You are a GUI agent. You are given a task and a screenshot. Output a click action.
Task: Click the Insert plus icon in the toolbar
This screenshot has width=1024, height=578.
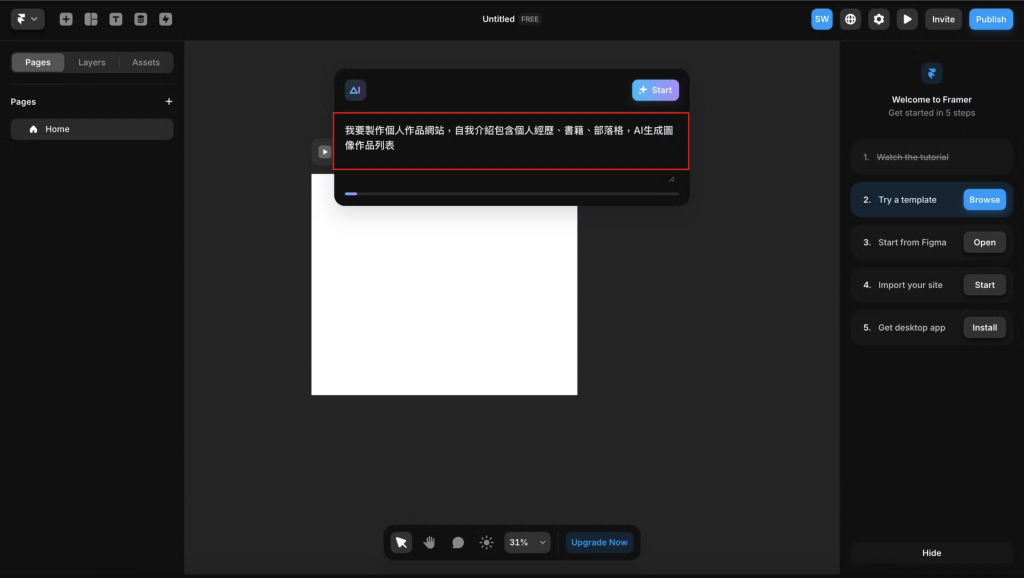(x=66, y=19)
